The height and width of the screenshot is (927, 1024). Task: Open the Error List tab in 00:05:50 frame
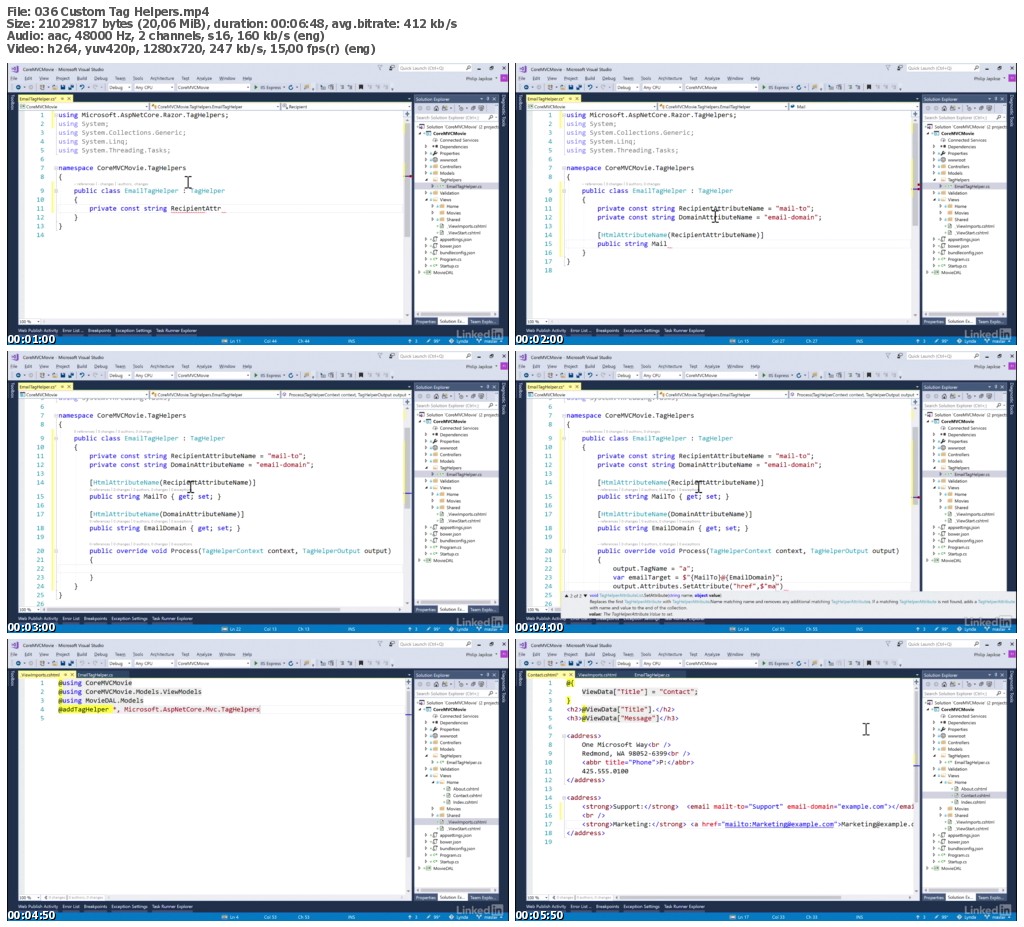[x=581, y=906]
